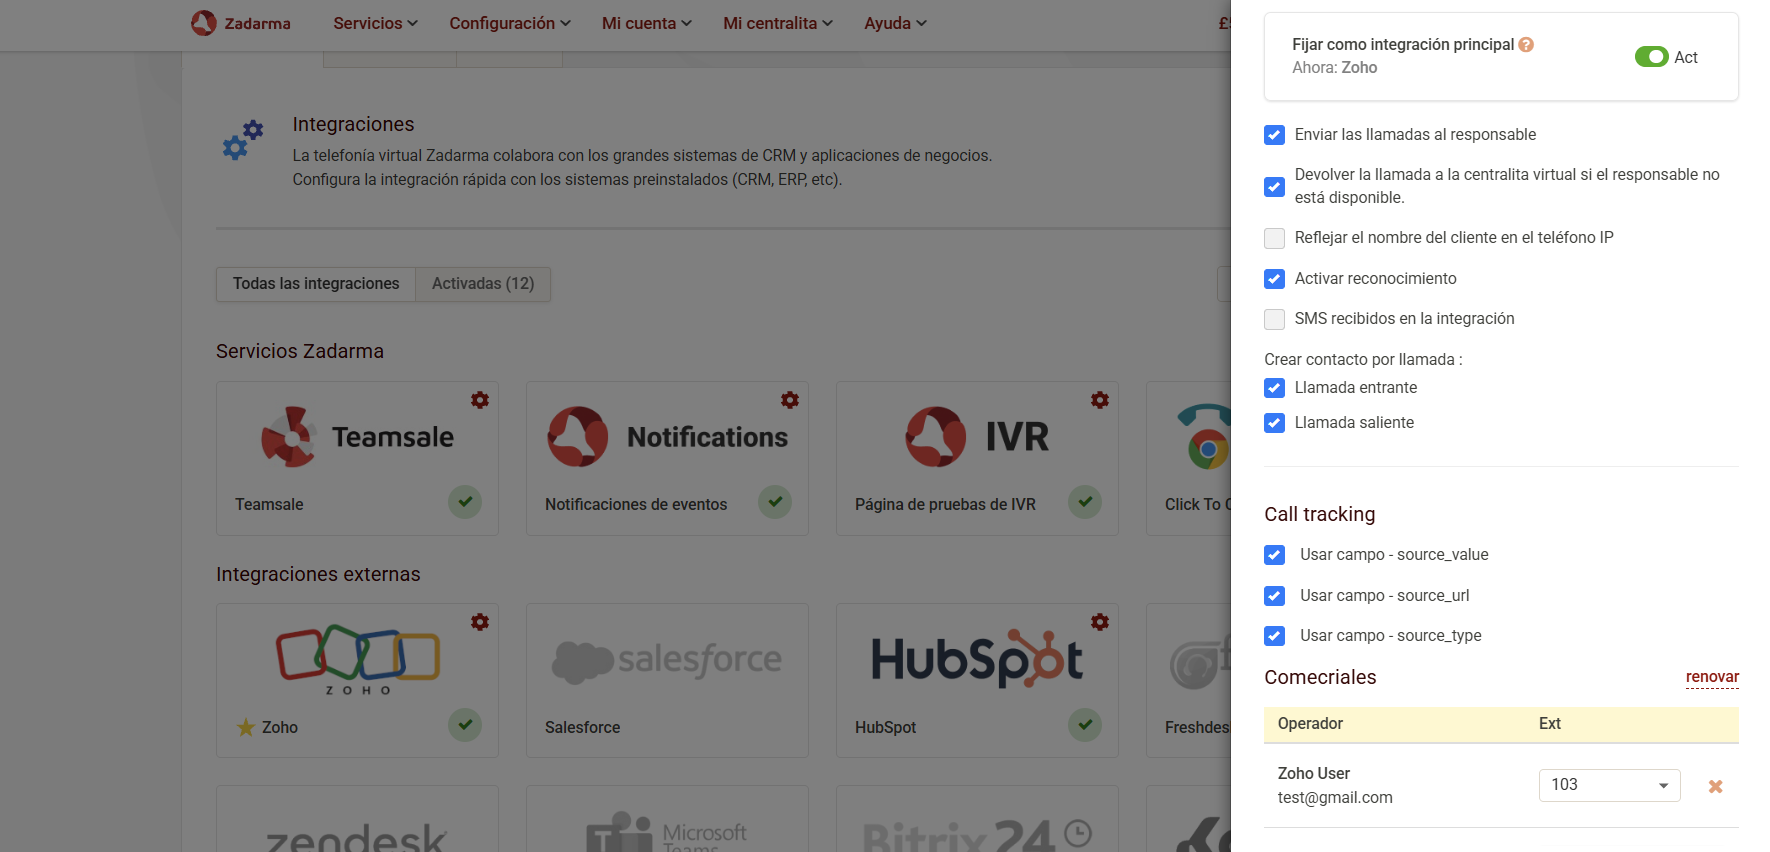Click Notificaciones de eventos green checkmark
This screenshot has width=1770, height=852.
click(x=775, y=502)
